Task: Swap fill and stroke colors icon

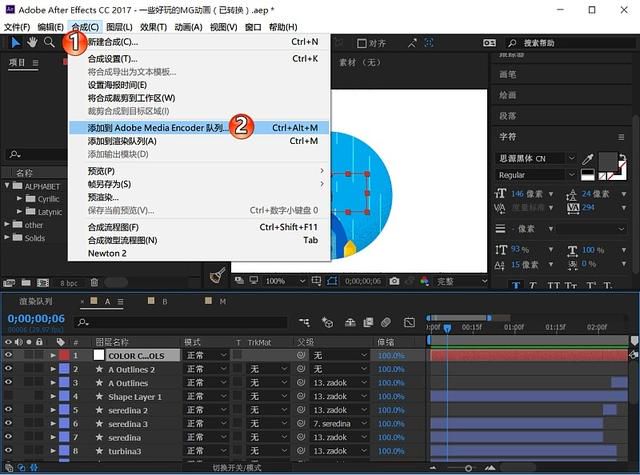Action: click(x=622, y=157)
